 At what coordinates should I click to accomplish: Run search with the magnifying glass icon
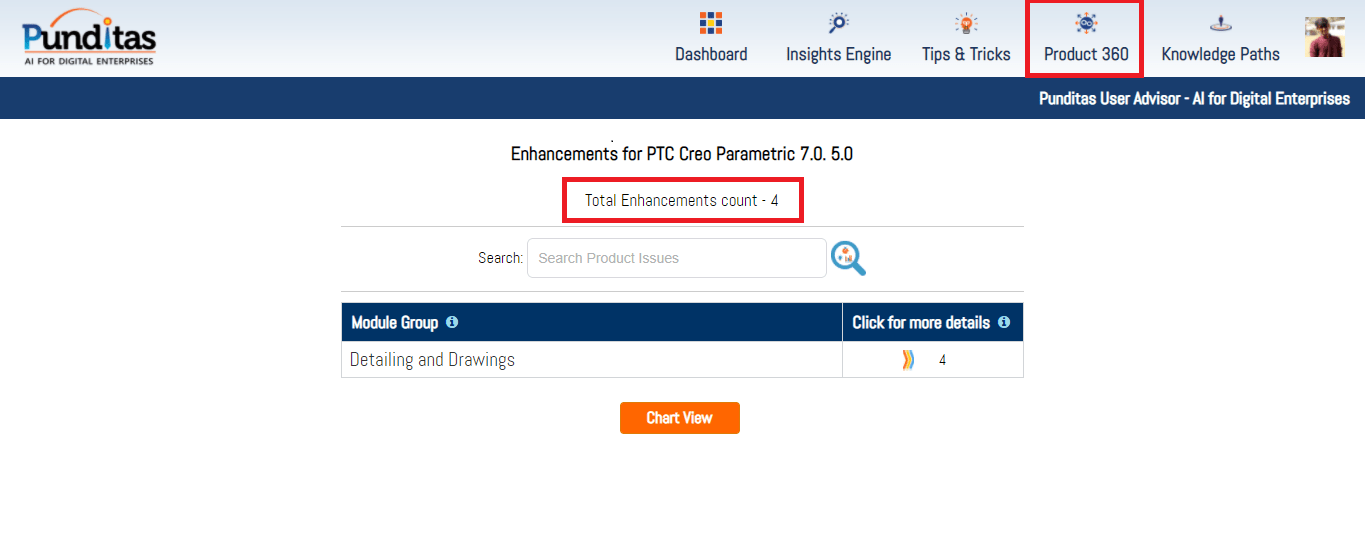pos(848,258)
